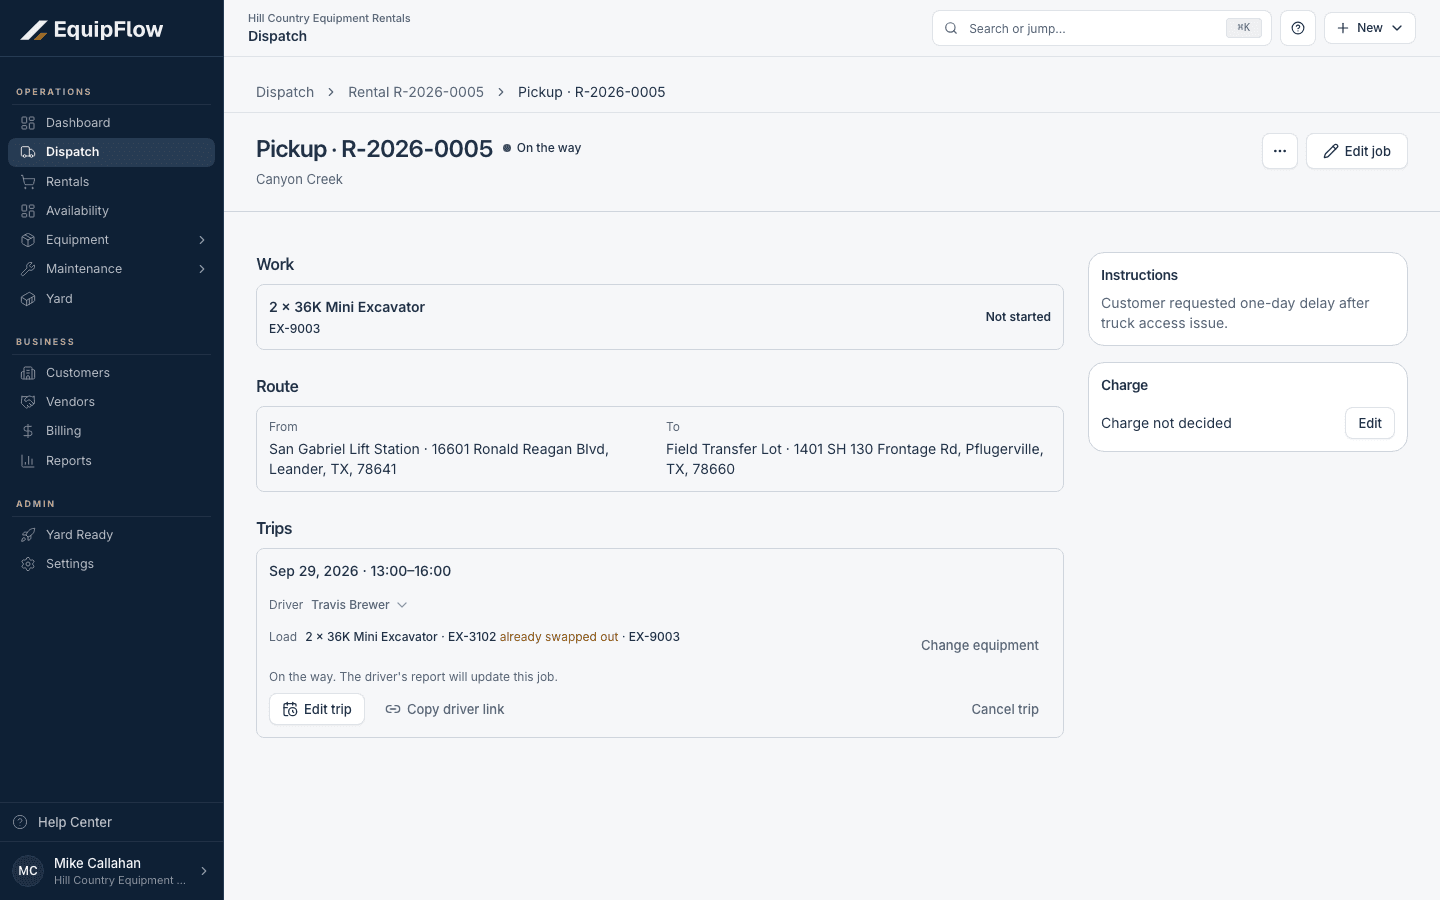Click the 'Not started' work status
Screen dimensions: 1440x900
point(1018,317)
